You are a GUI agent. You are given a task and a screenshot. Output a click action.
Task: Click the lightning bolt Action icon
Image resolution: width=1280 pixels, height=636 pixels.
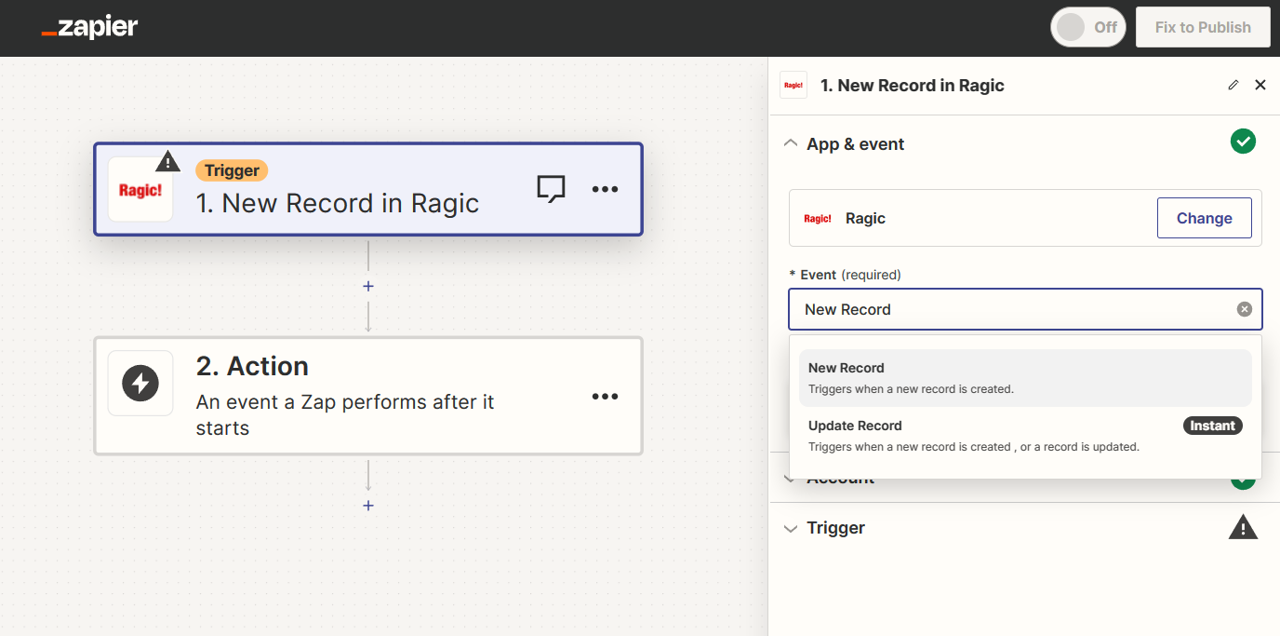pos(140,383)
